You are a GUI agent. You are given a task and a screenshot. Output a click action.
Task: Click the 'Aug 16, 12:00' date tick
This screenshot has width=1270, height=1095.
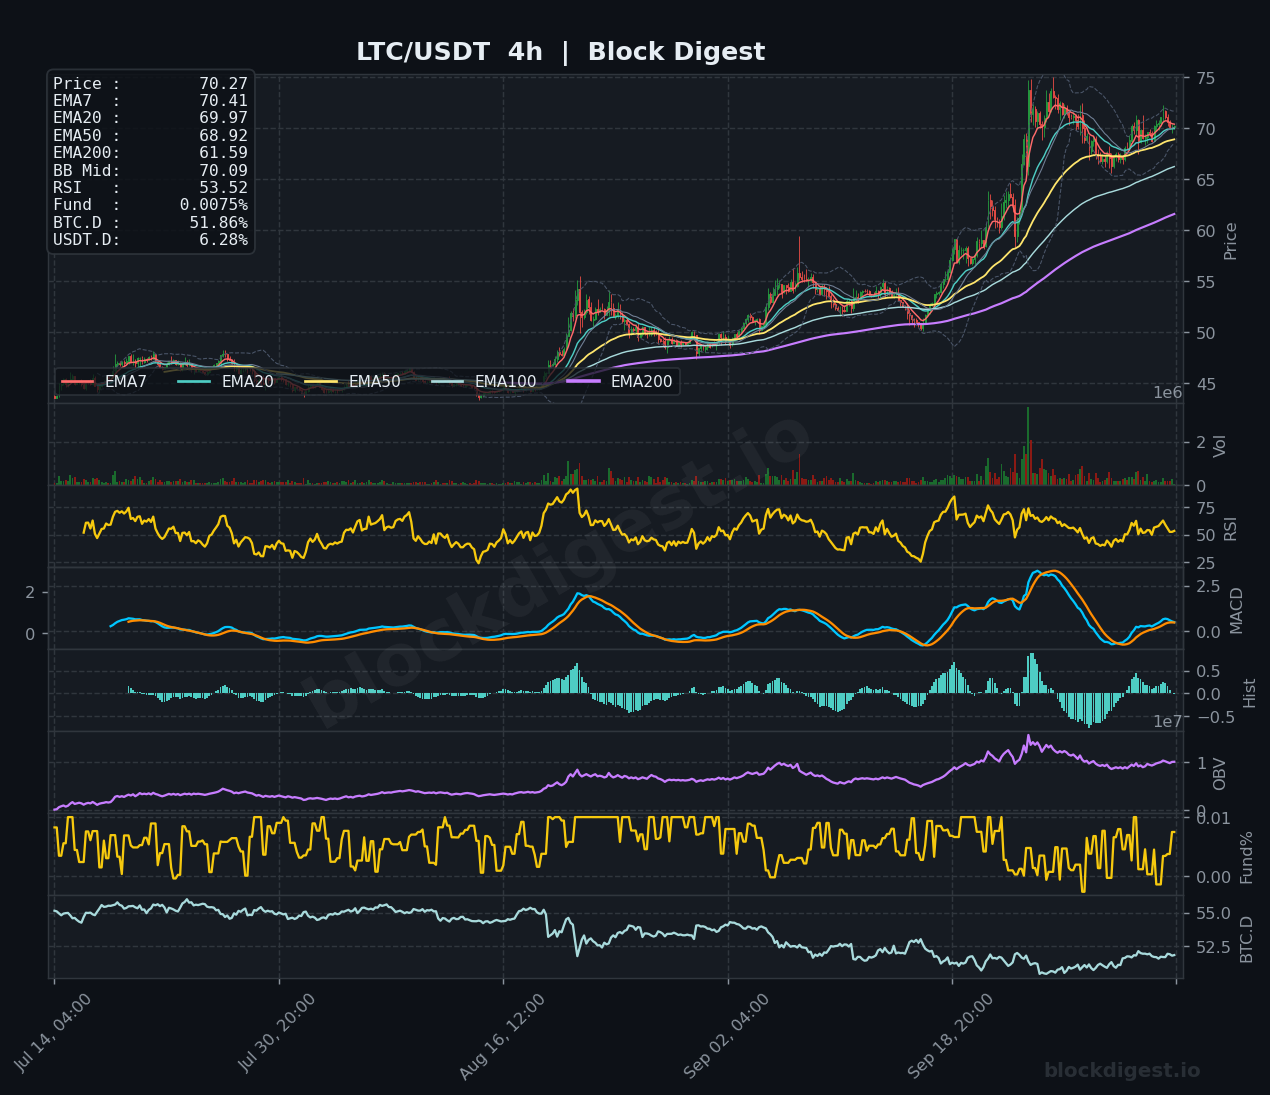point(503,1036)
